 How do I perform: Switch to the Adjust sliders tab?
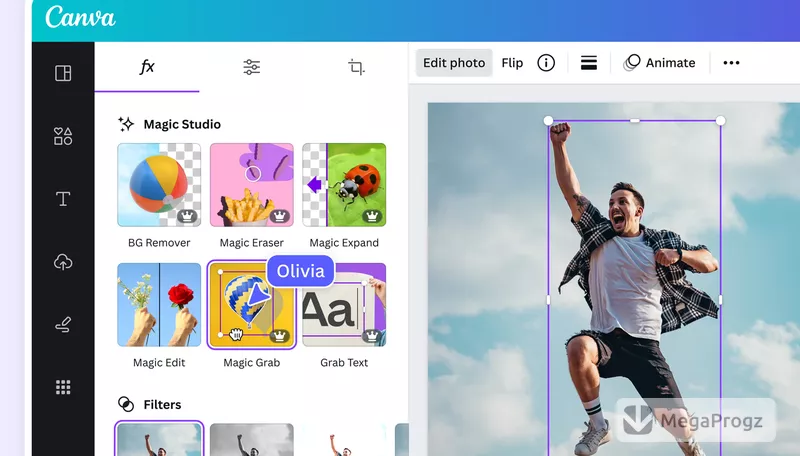tap(252, 67)
